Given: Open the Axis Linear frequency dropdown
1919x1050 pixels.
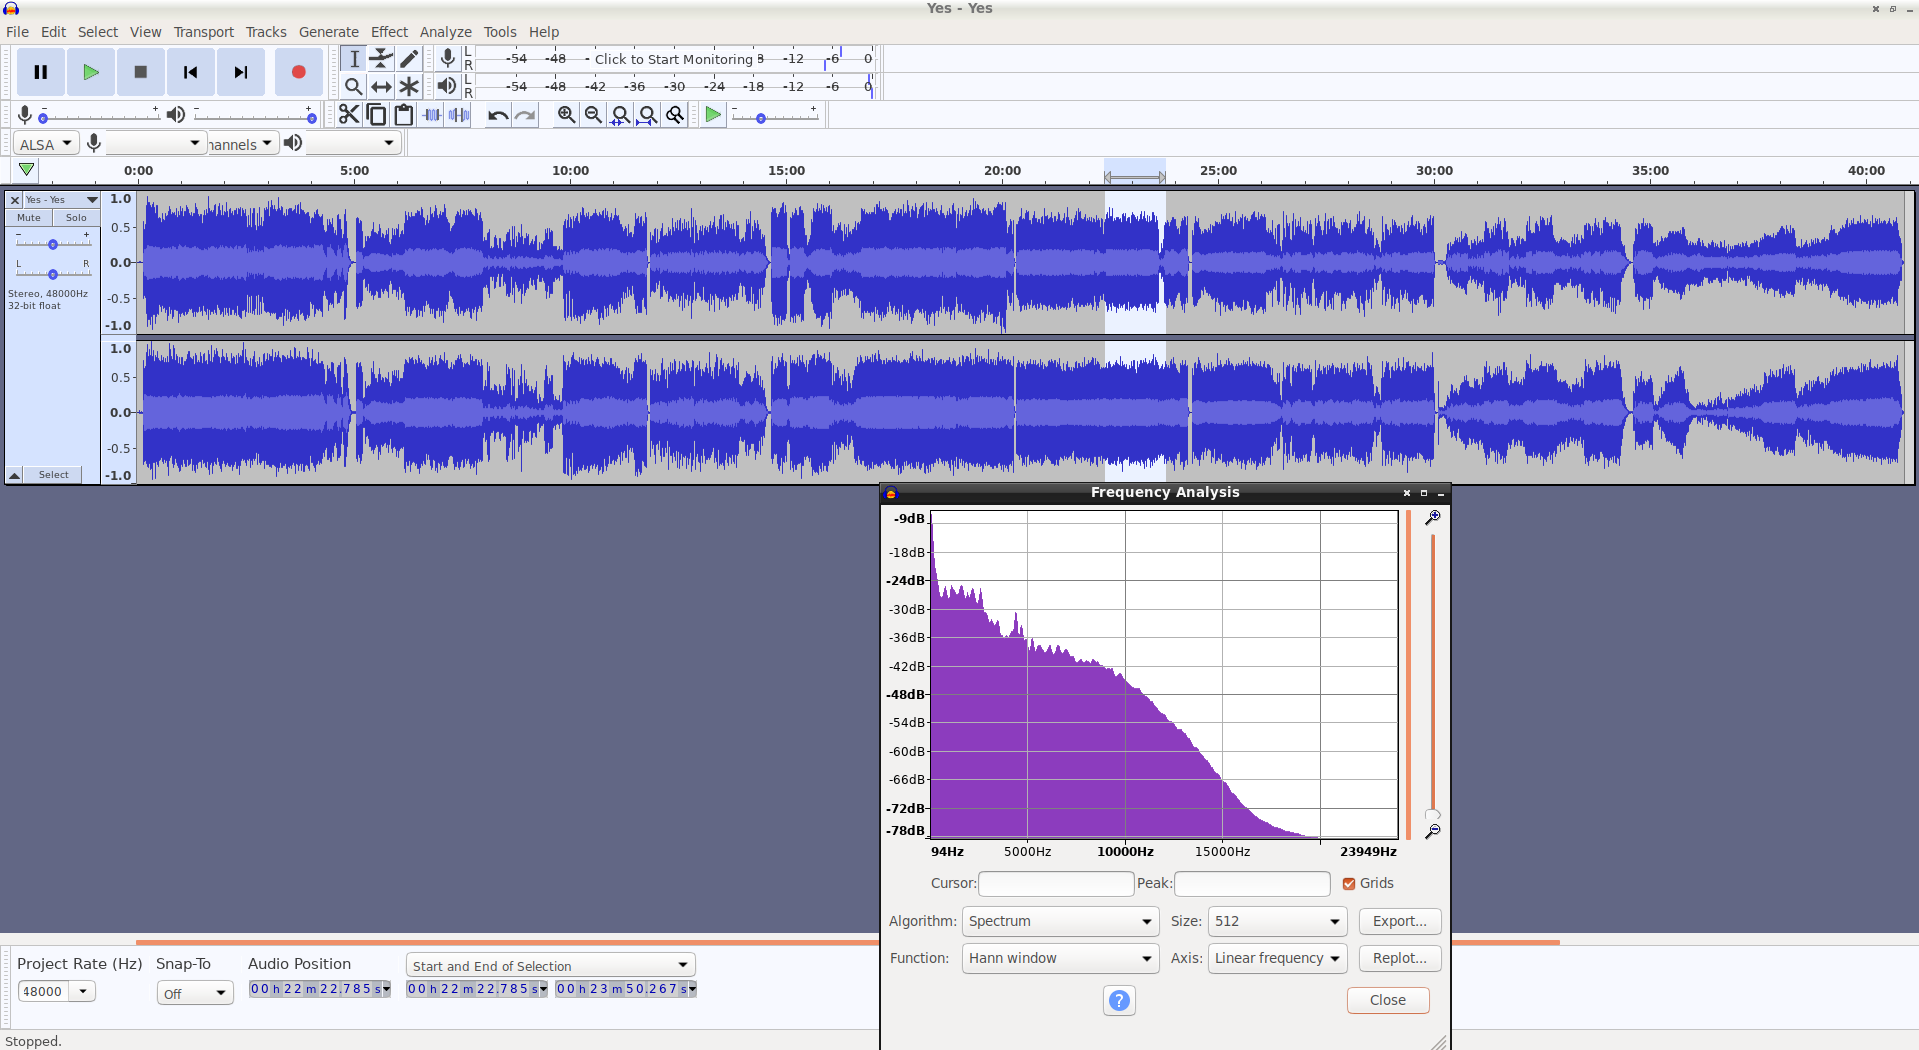Looking at the screenshot, I should [x=1276, y=958].
